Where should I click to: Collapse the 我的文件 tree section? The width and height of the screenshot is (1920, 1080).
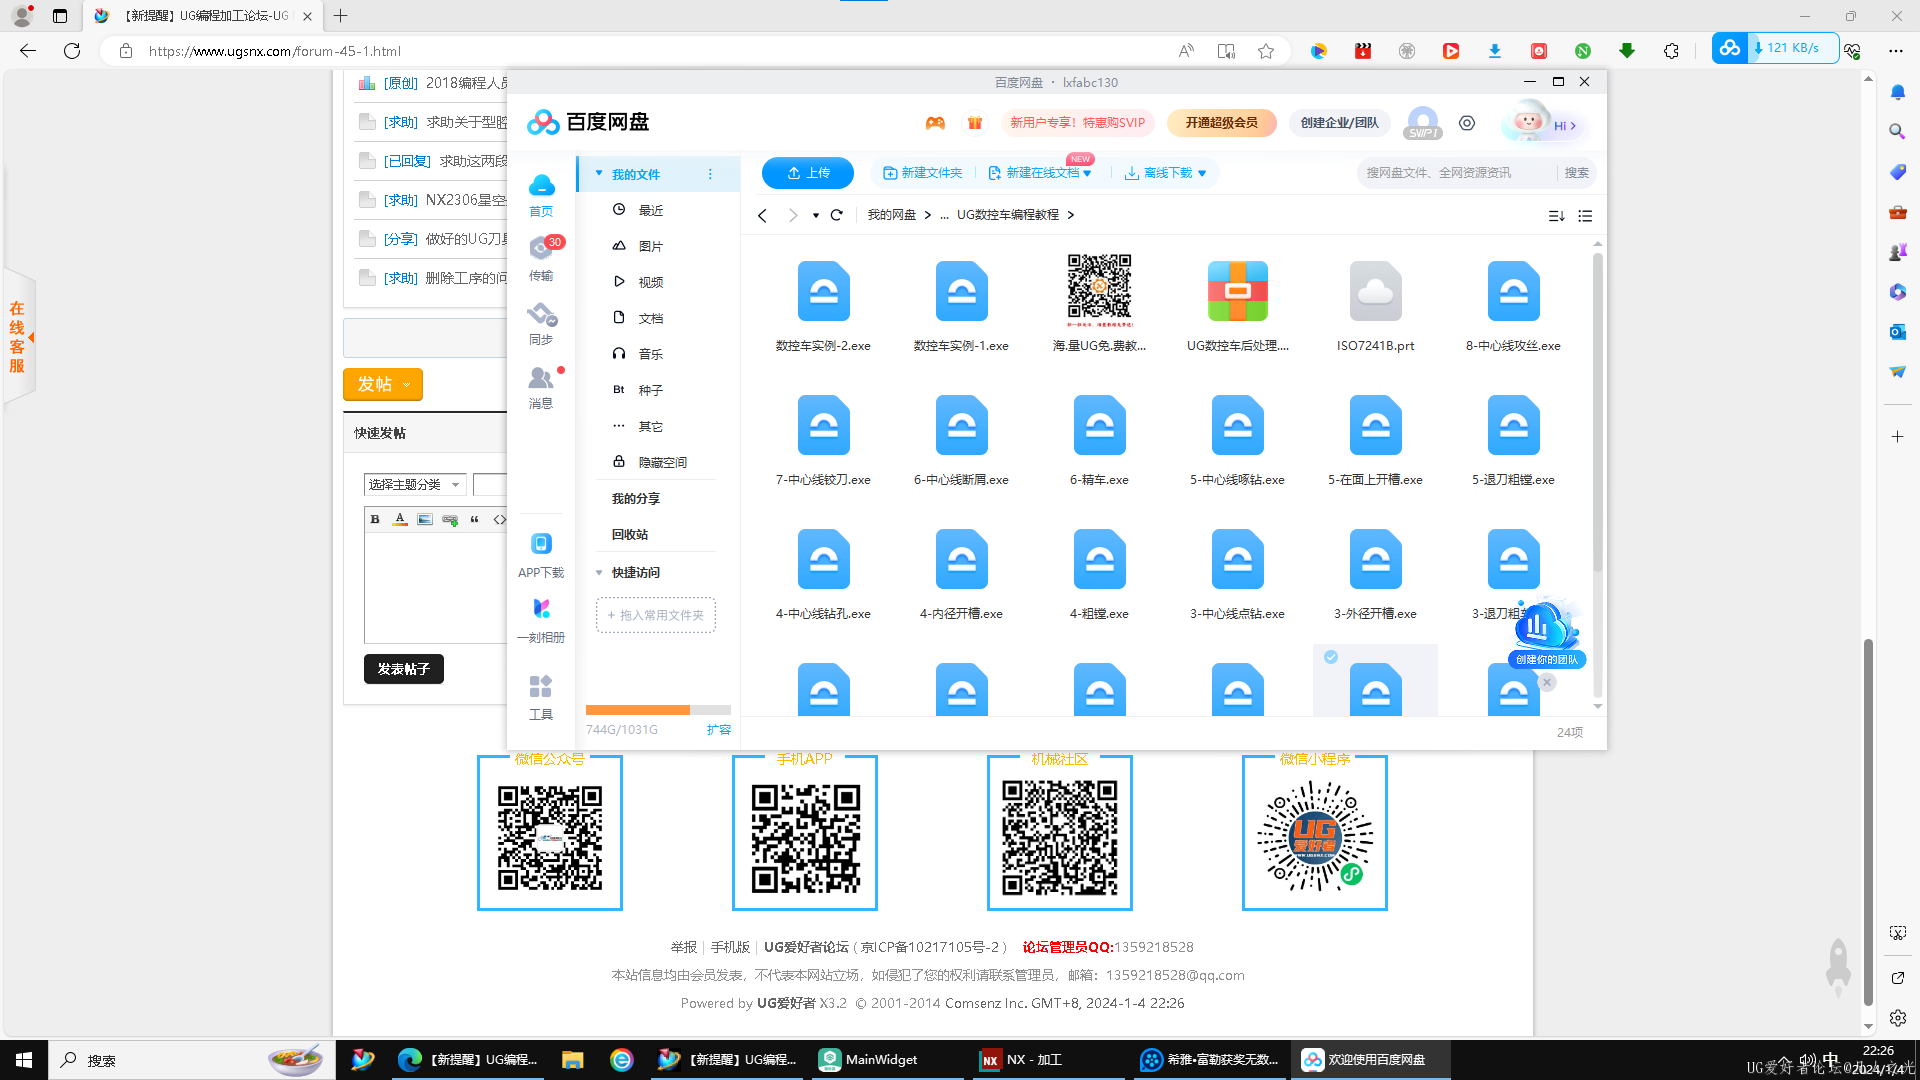tap(599, 174)
